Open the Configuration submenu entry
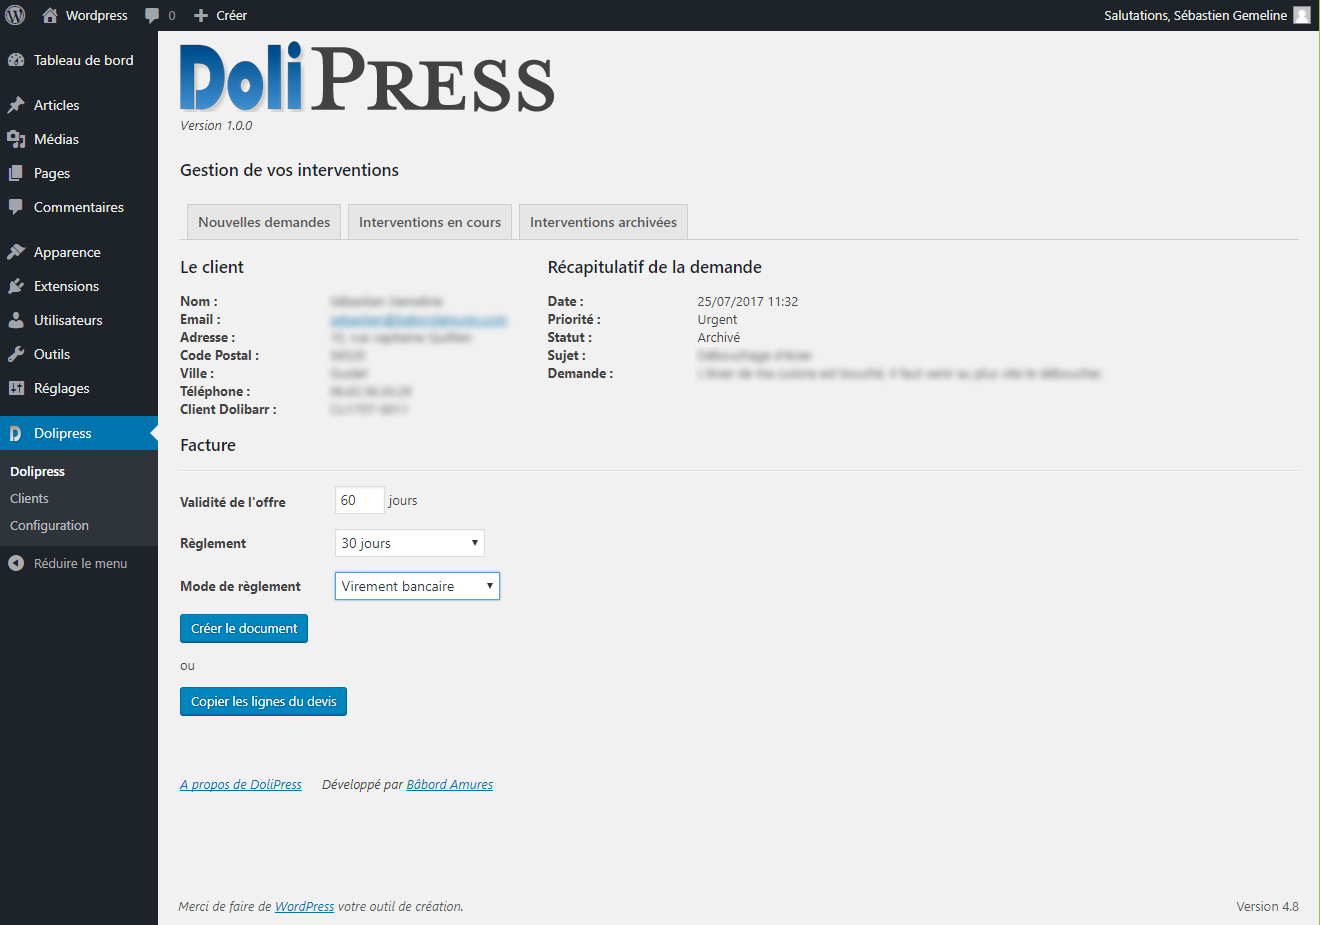 tap(49, 525)
